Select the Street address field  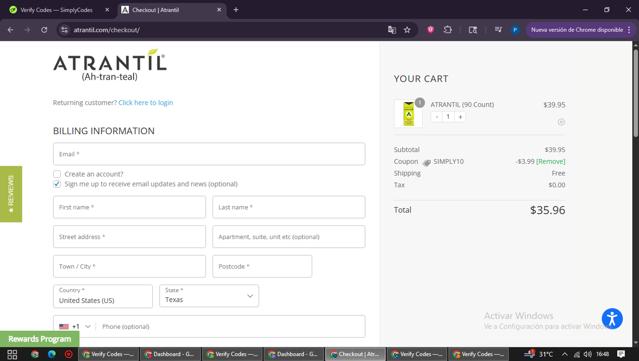129,237
